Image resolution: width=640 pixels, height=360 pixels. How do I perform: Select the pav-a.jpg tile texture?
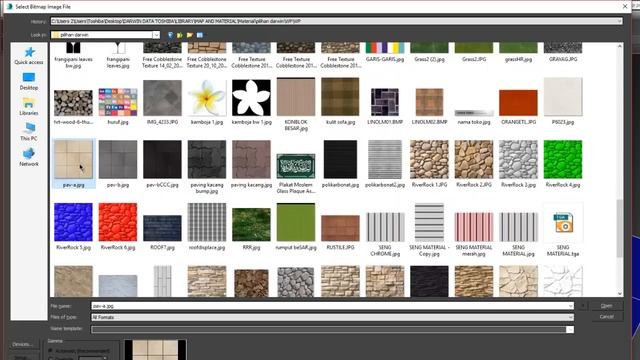[x=73, y=160]
